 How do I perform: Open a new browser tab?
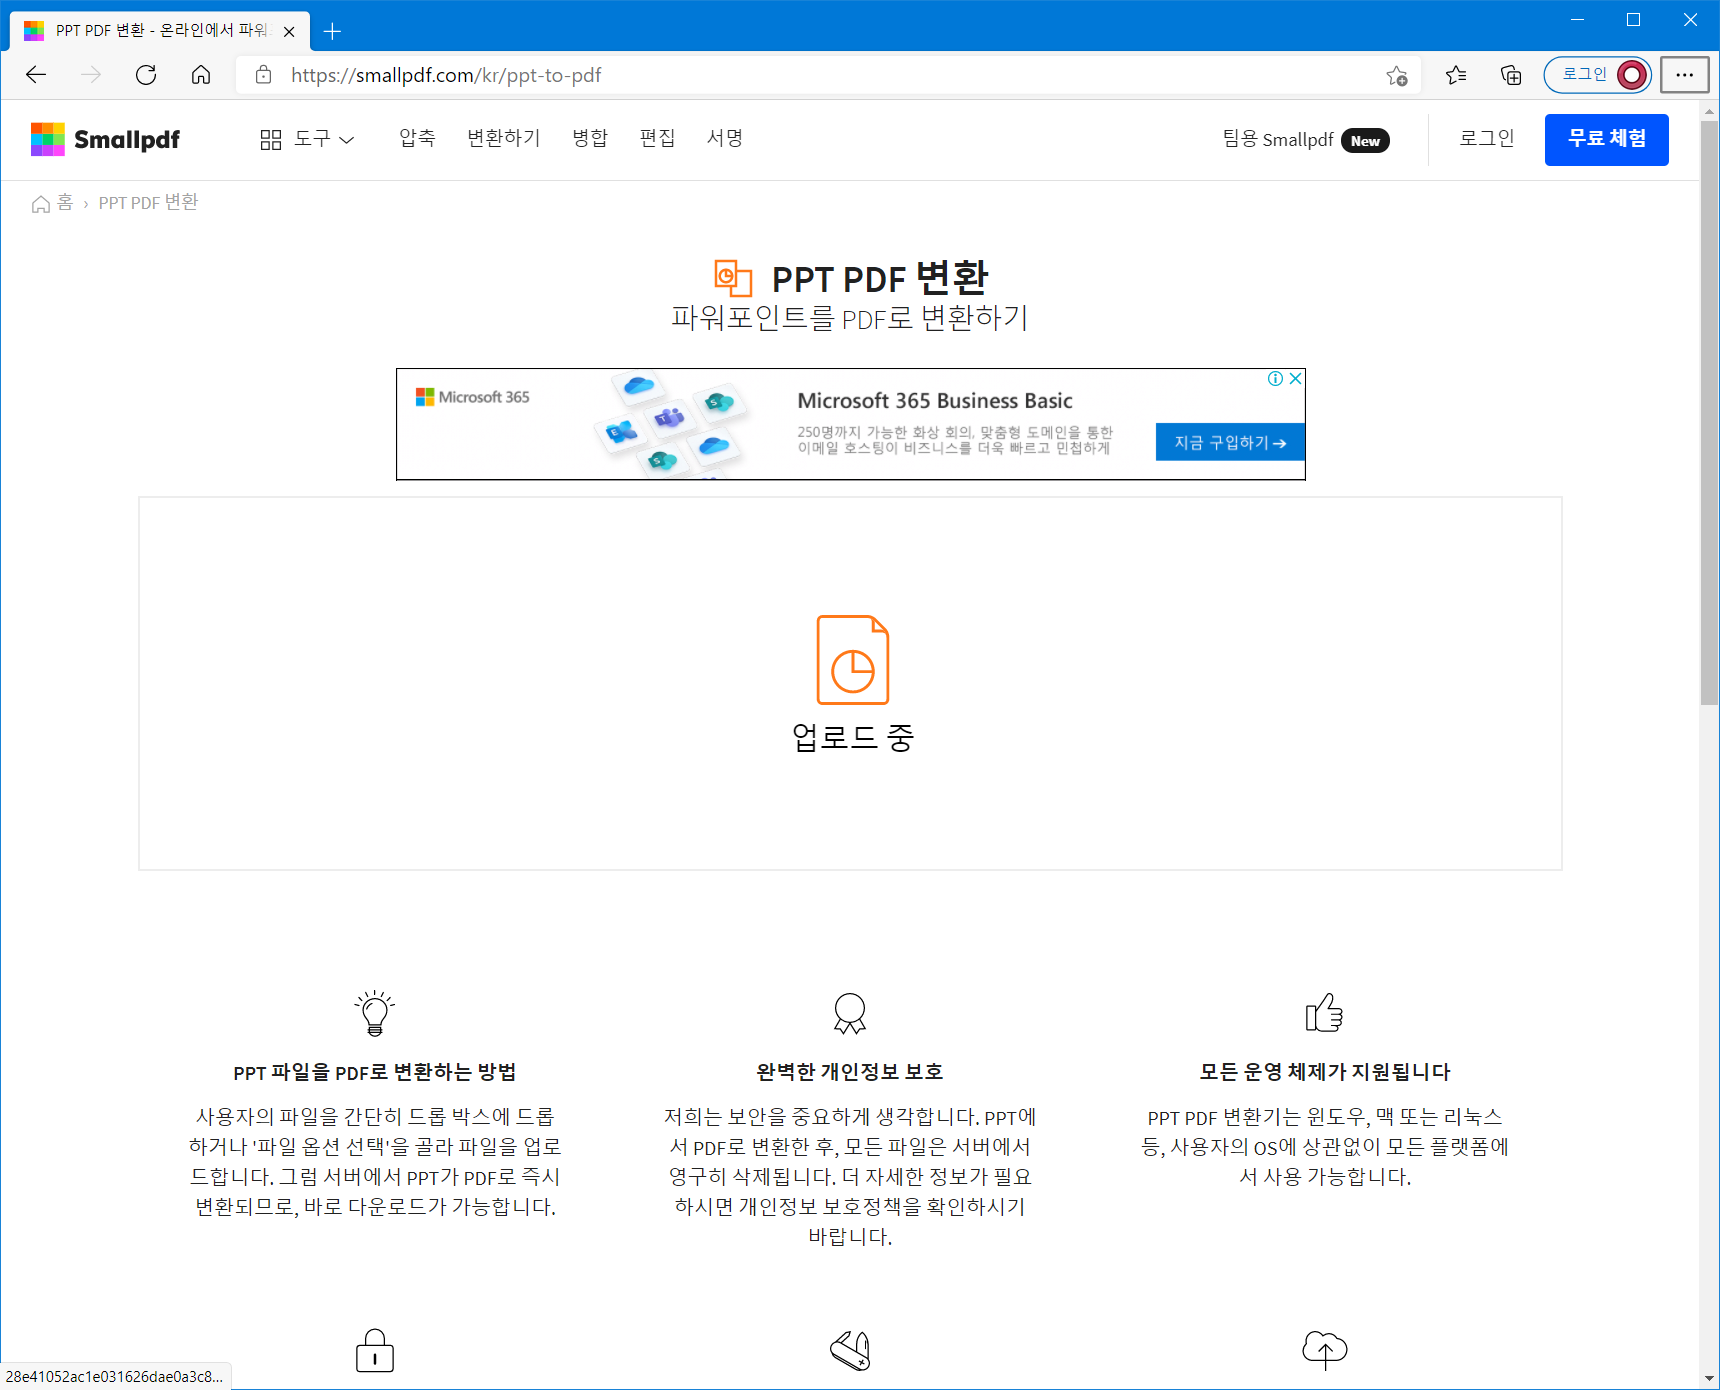coord(333,31)
